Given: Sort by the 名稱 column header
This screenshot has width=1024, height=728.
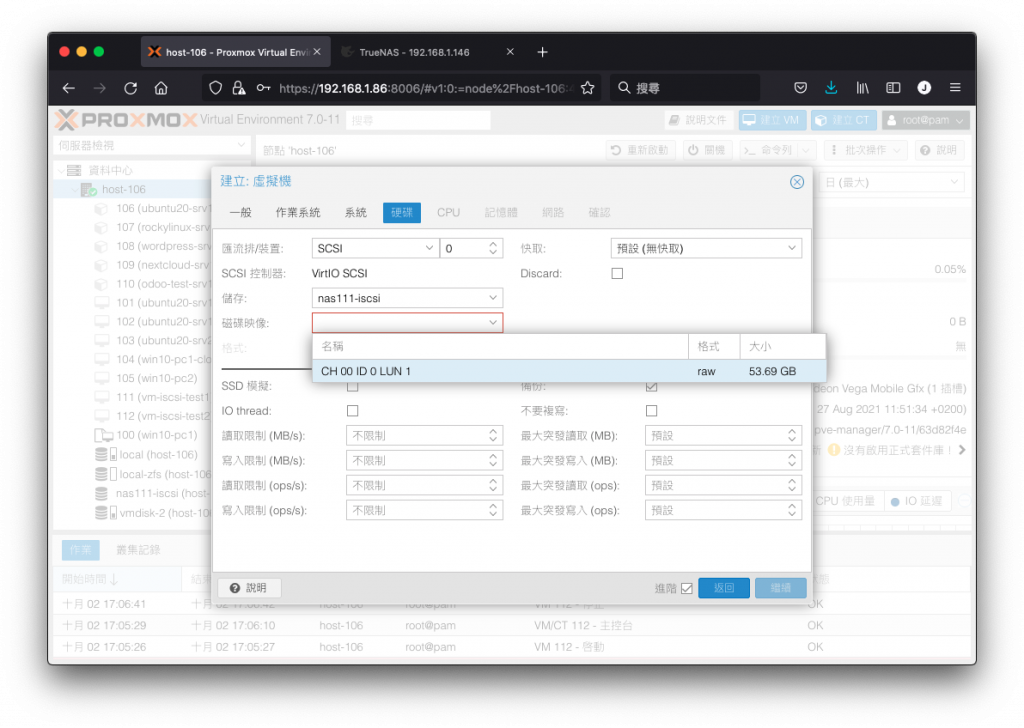Looking at the screenshot, I should pyautogui.click(x=500, y=347).
